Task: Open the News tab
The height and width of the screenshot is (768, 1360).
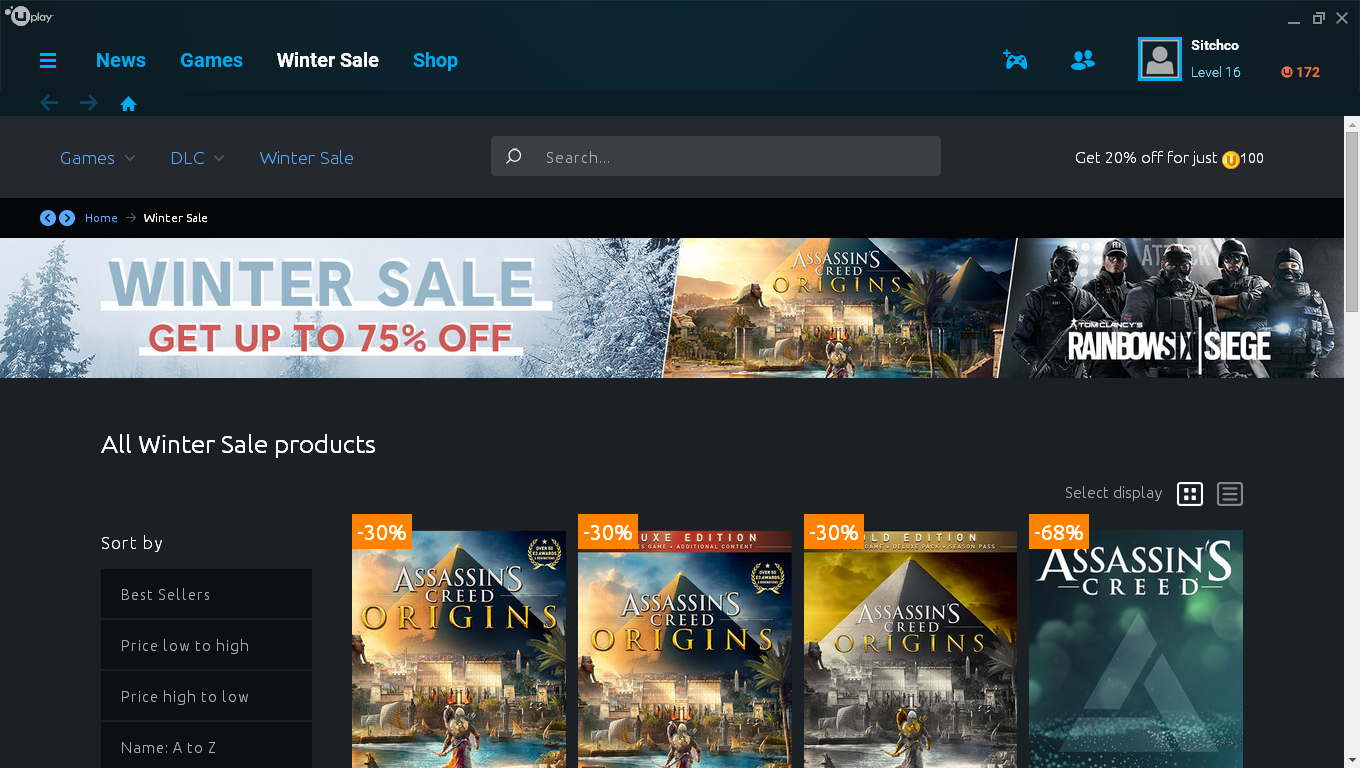Action: pos(121,60)
